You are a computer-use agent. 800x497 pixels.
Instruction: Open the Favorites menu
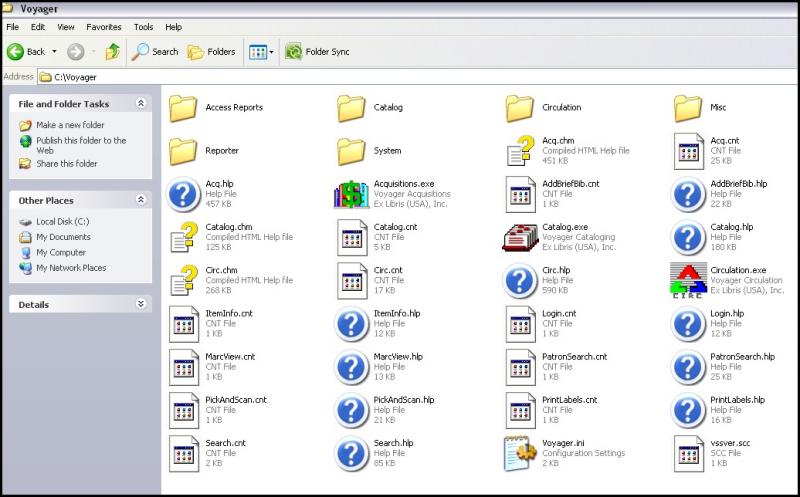tap(104, 27)
